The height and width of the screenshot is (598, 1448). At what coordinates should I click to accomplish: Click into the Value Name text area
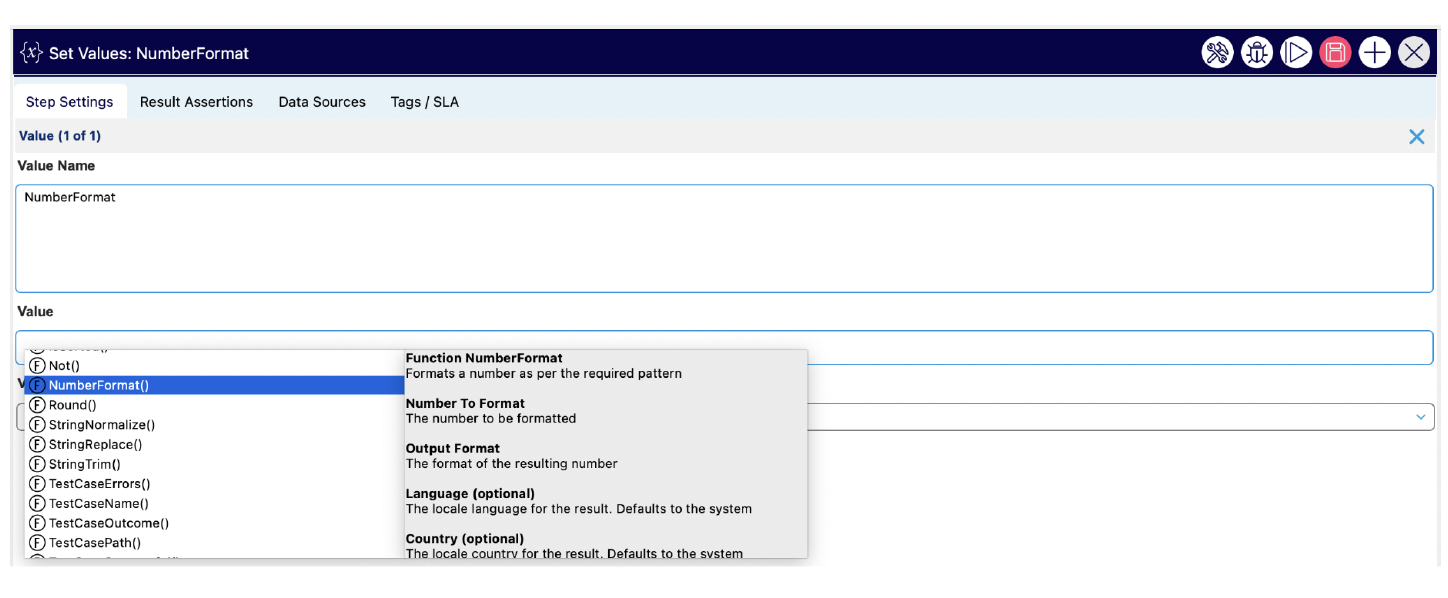coord(724,238)
